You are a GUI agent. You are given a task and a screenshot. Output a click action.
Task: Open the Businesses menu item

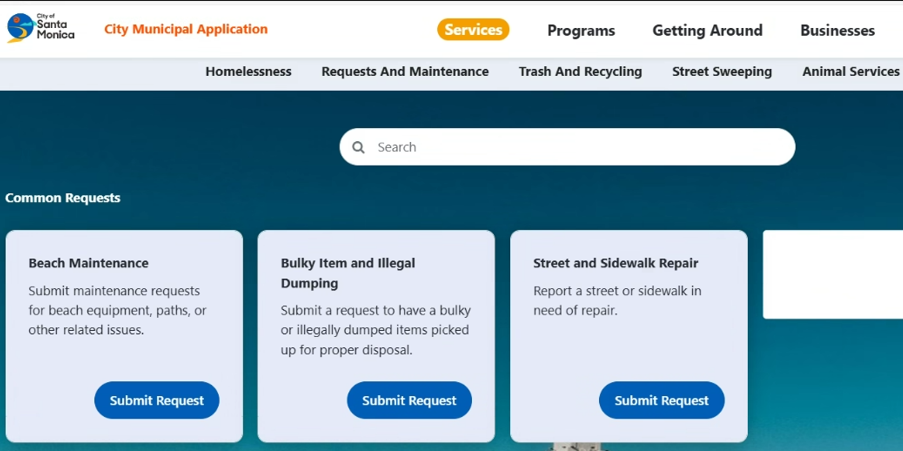click(837, 31)
